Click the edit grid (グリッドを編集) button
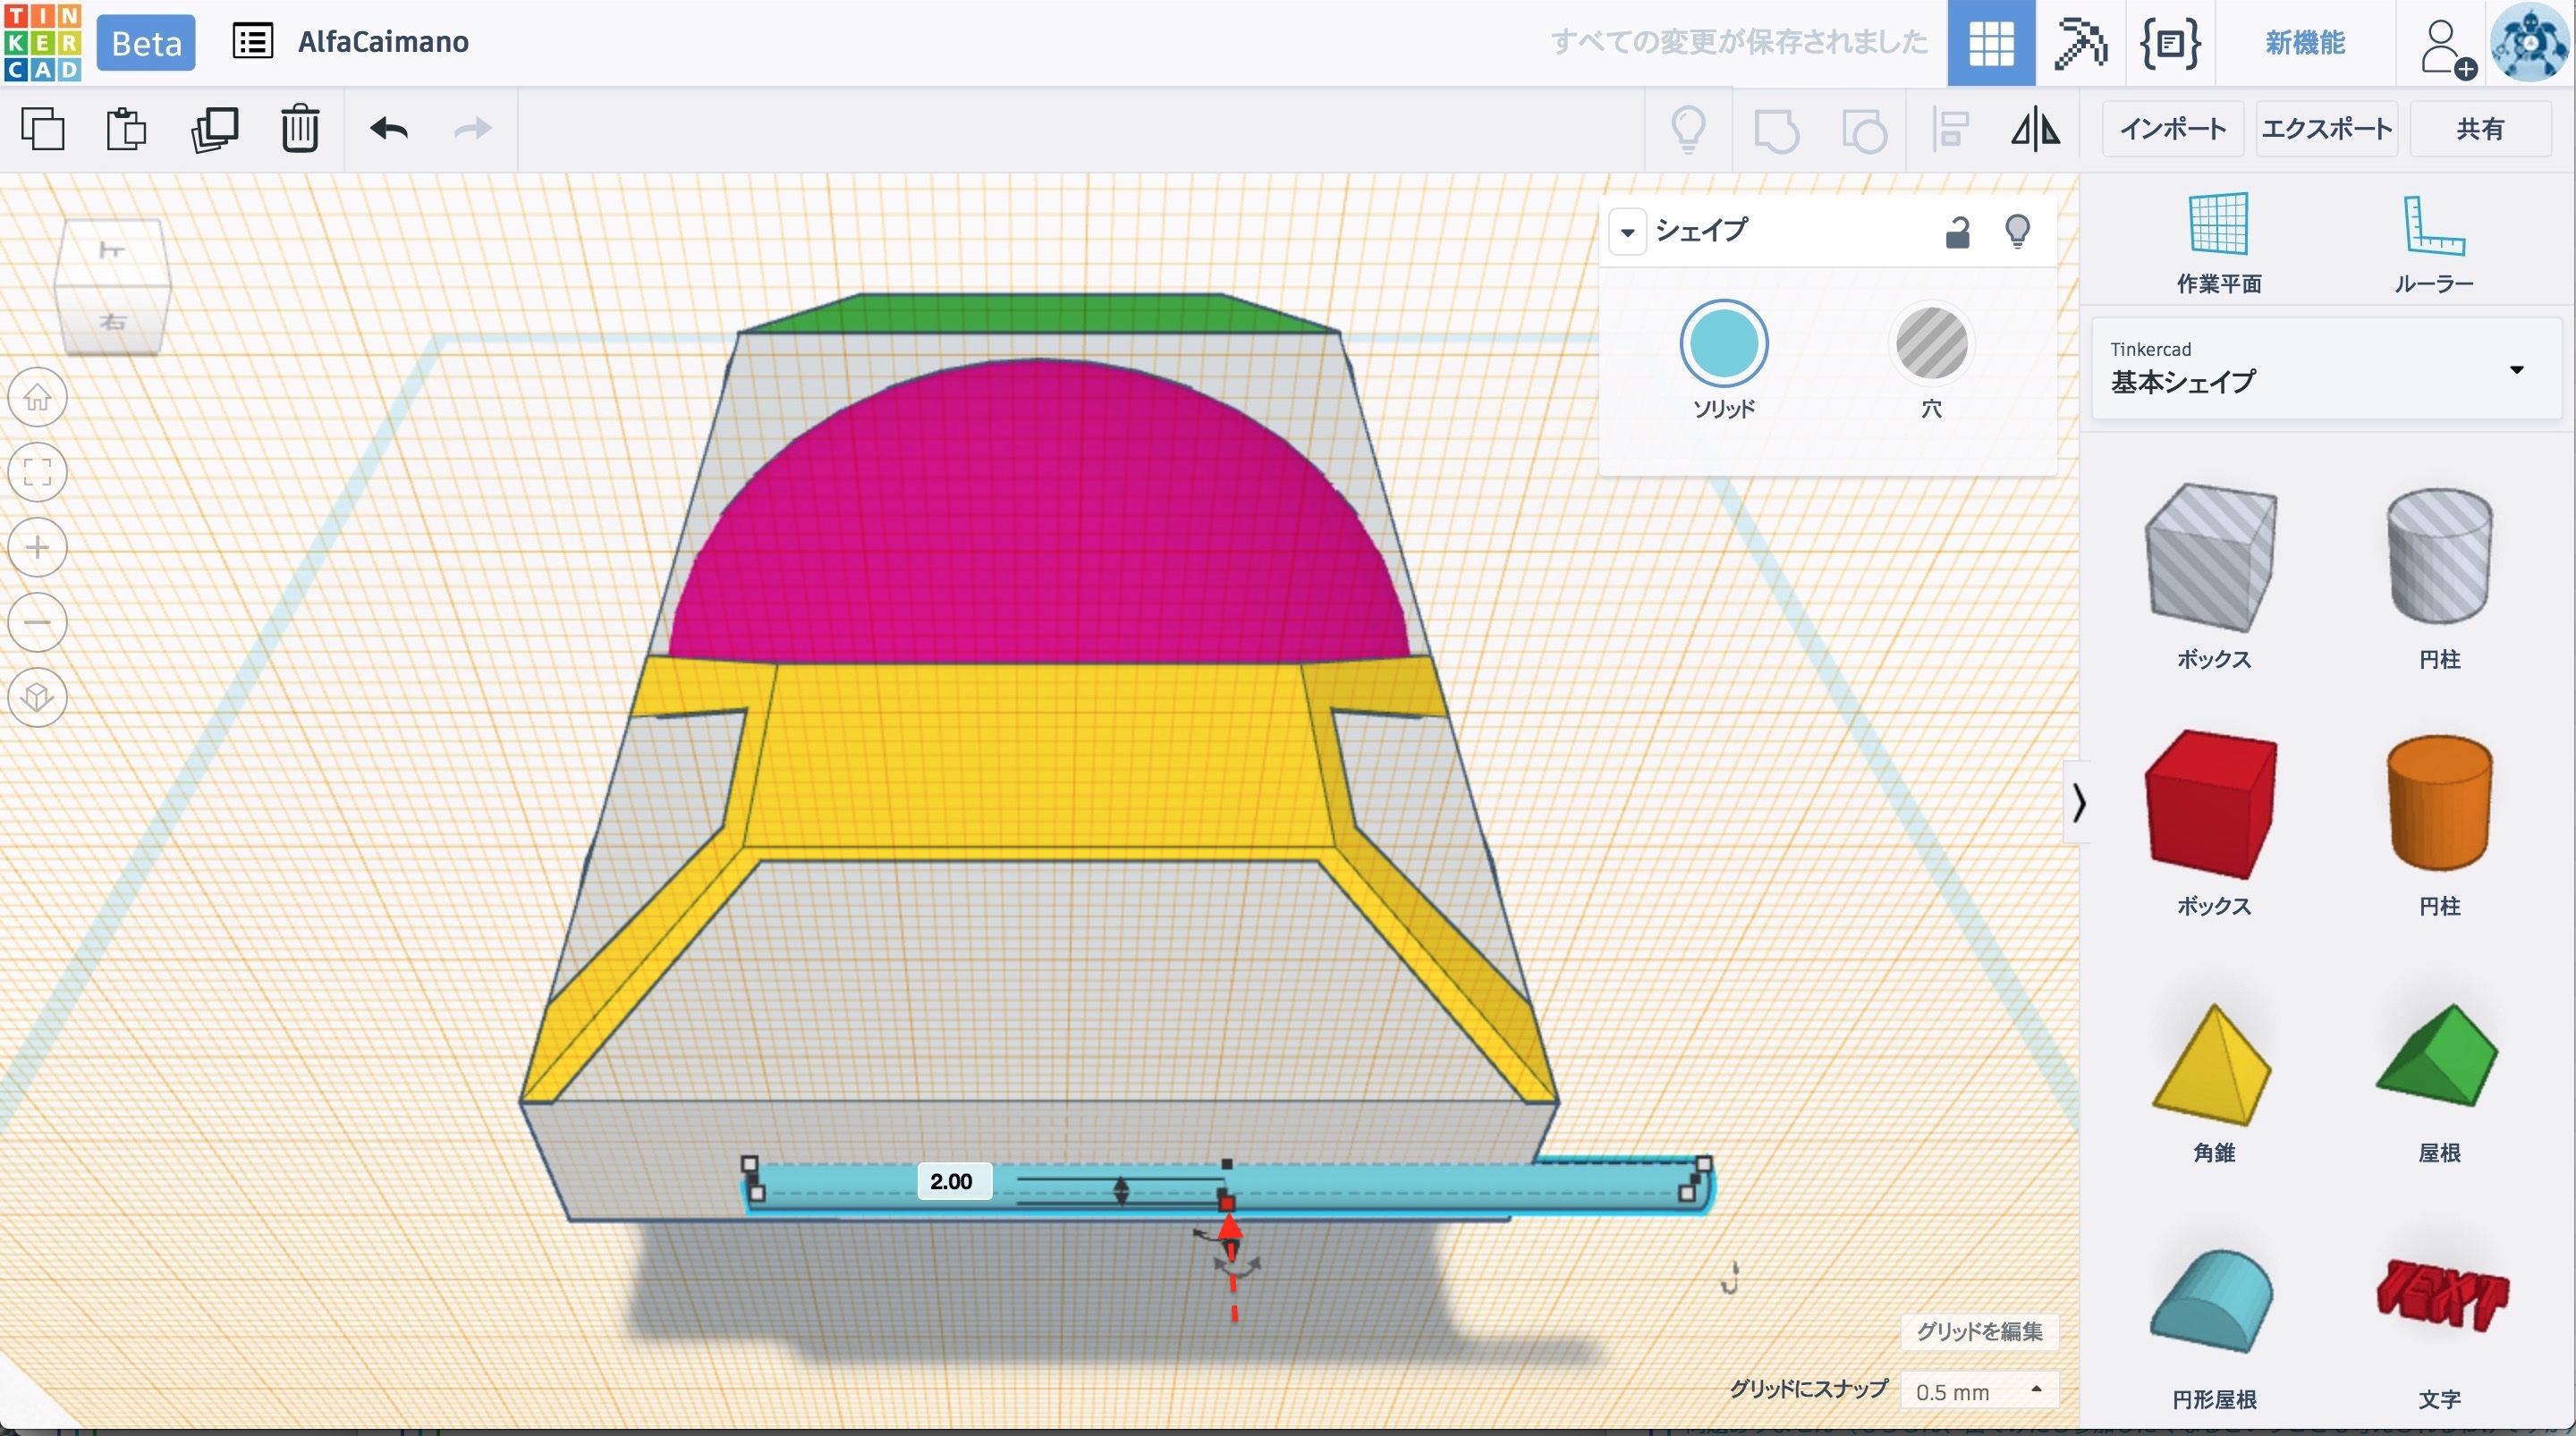Screen dimensions: 2576x1436 tap(1978, 1331)
